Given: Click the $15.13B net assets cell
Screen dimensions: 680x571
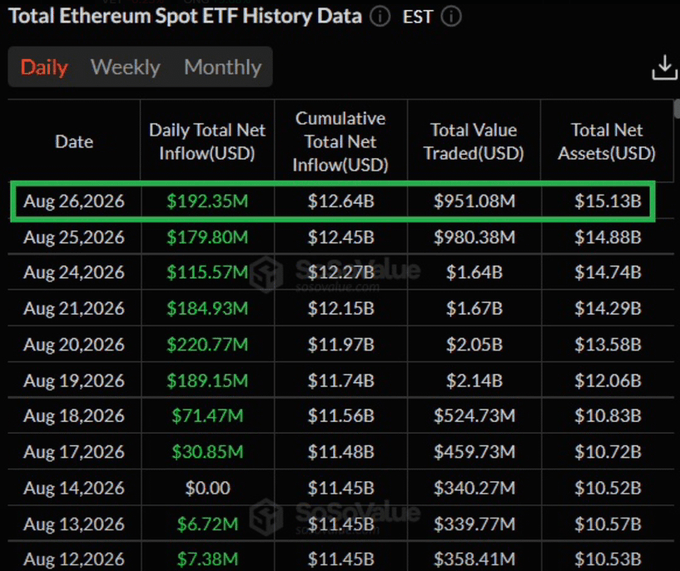Looking at the screenshot, I should [608, 201].
